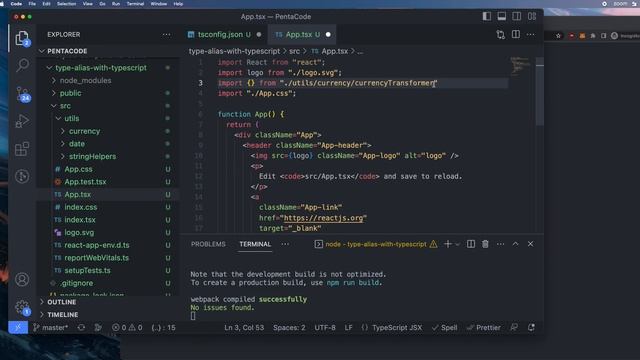Maximize the panel size chevron
The image size is (640, 360).
click(516, 244)
